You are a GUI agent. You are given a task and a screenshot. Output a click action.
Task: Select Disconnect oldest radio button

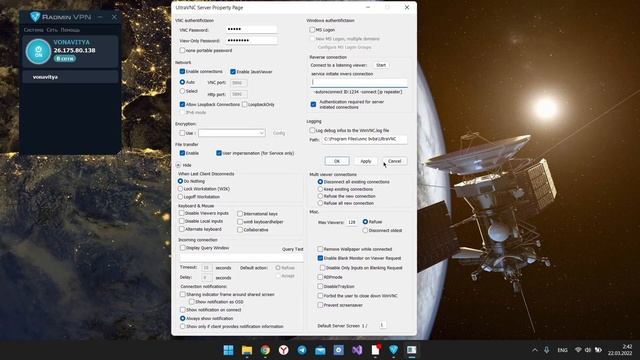click(365, 231)
